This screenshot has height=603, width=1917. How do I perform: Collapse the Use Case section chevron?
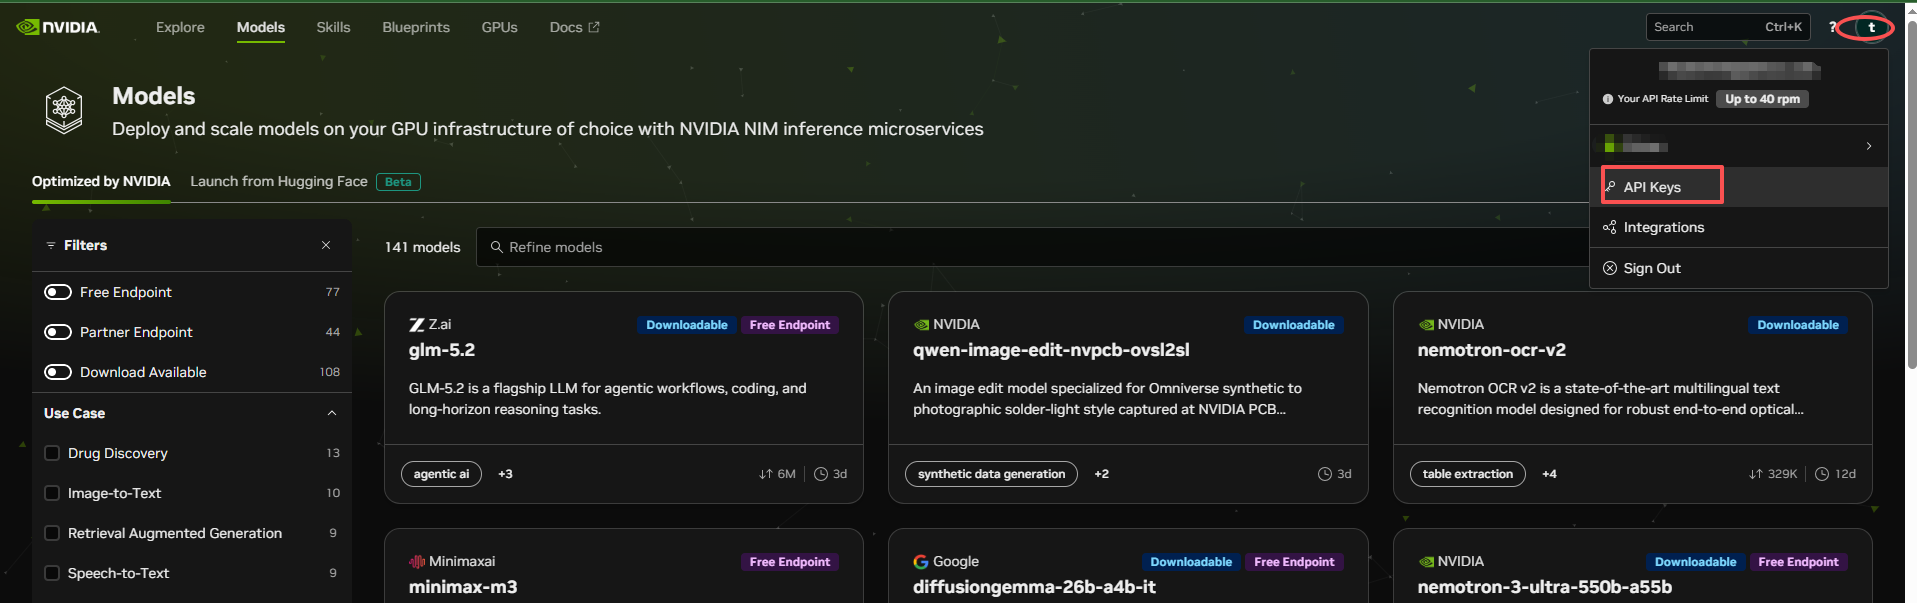(332, 413)
